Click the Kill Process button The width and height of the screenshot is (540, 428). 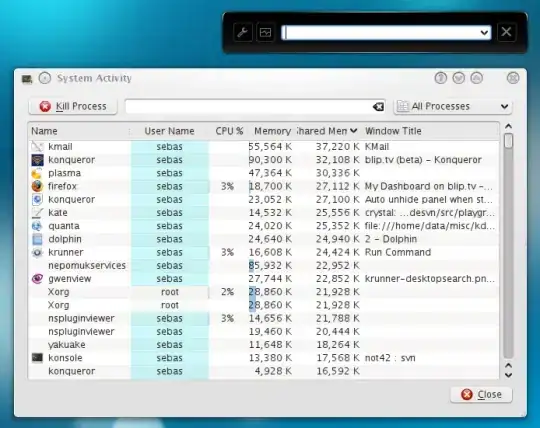[x=73, y=106]
